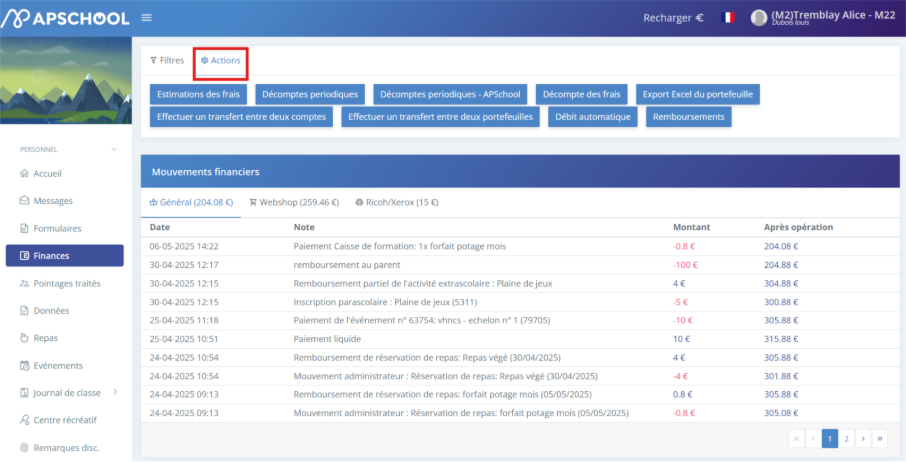Open Messages in the sidebar

pos(52,200)
